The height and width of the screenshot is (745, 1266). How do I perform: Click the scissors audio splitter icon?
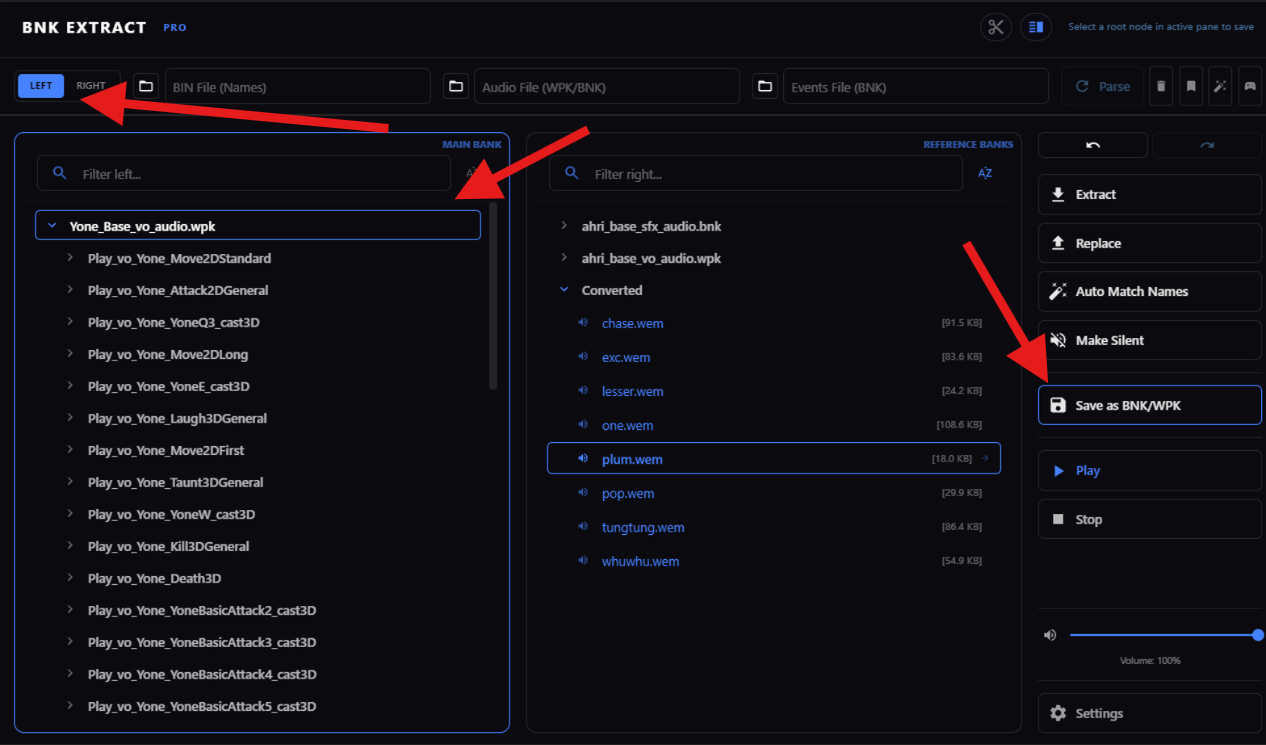click(995, 27)
